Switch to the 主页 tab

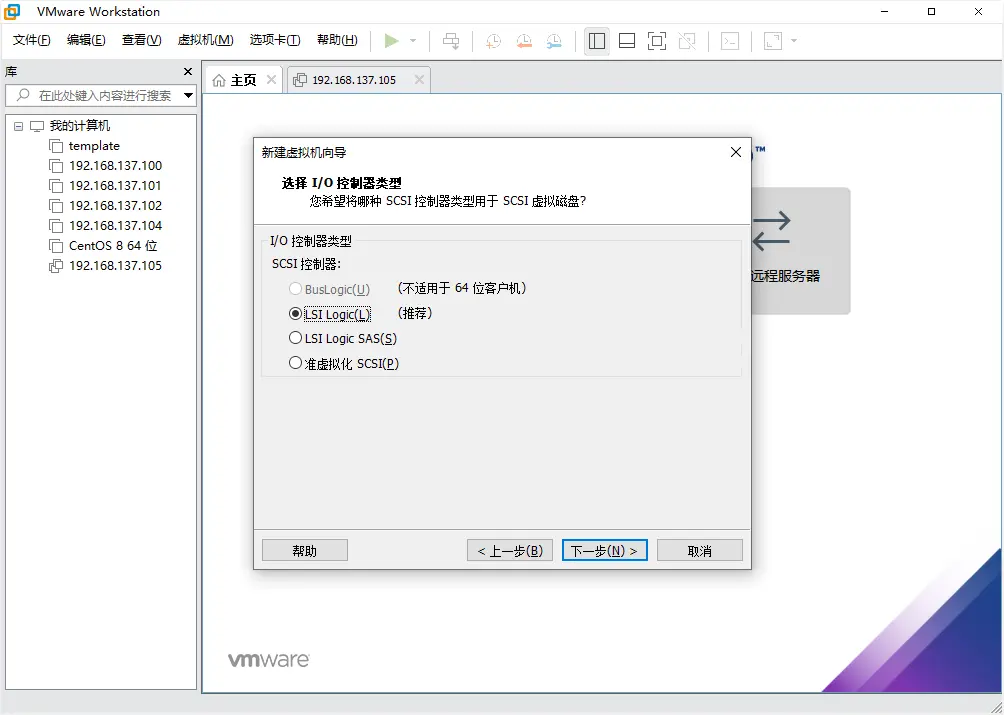point(244,80)
